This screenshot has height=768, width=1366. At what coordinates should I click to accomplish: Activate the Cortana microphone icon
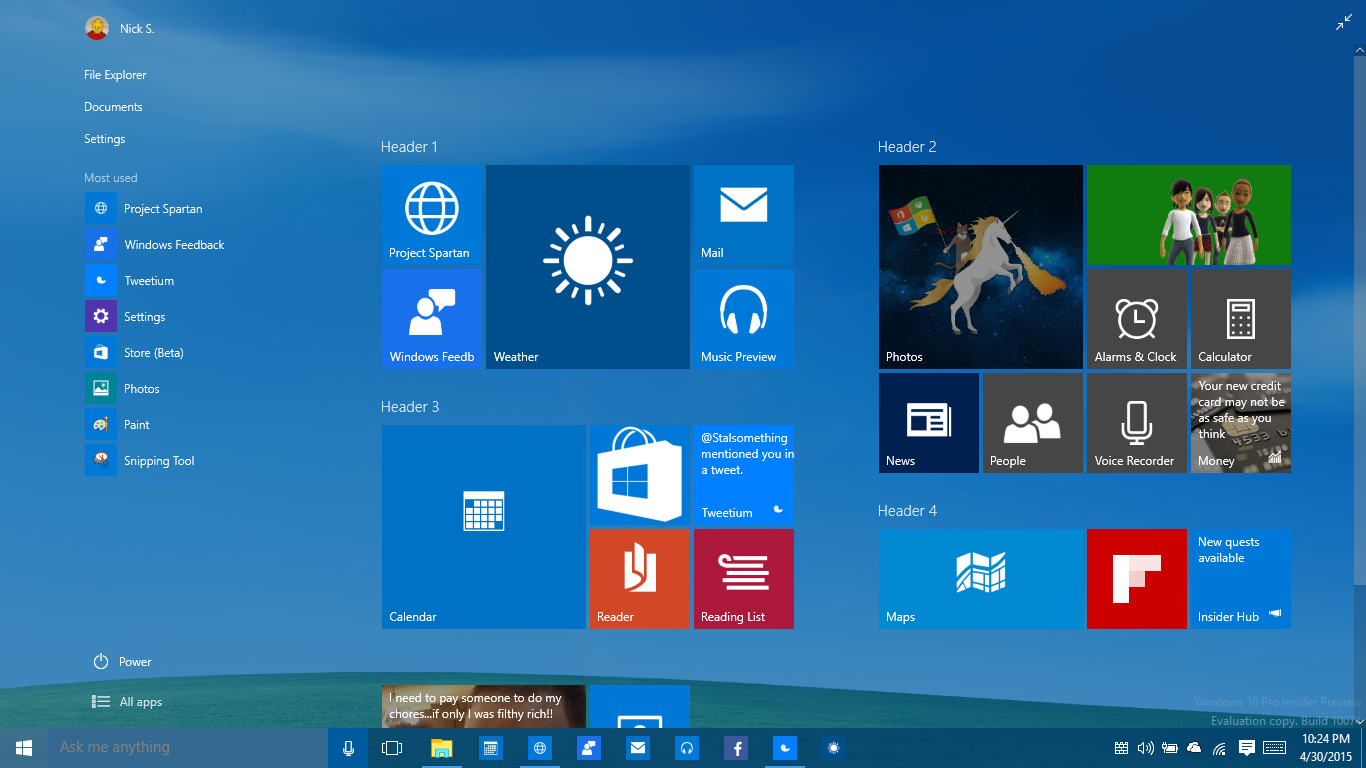(x=348, y=747)
